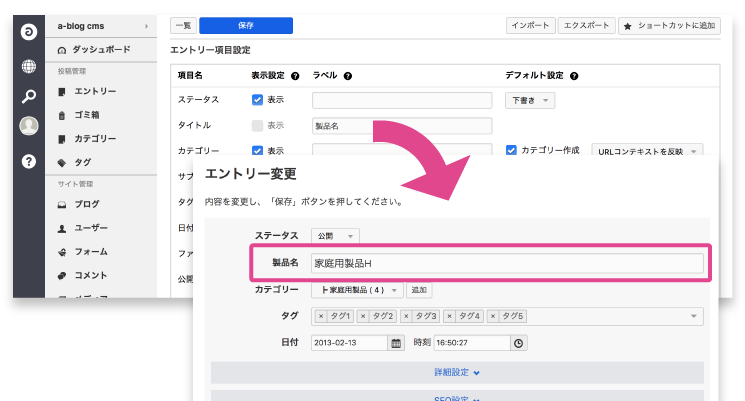Open the 公開 status dropdown in dialog
The image size is (745, 401).
click(332, 236)
